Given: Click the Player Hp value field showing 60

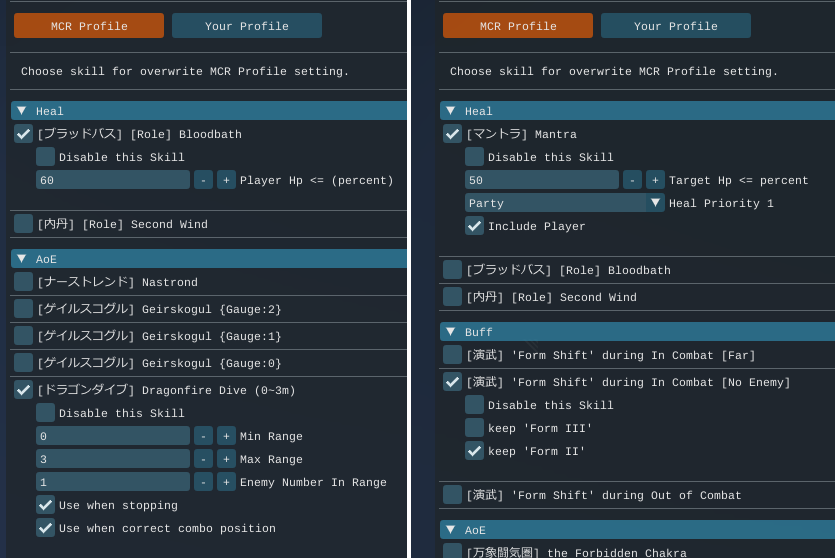Looking at the screenshot, I should 112,180.
